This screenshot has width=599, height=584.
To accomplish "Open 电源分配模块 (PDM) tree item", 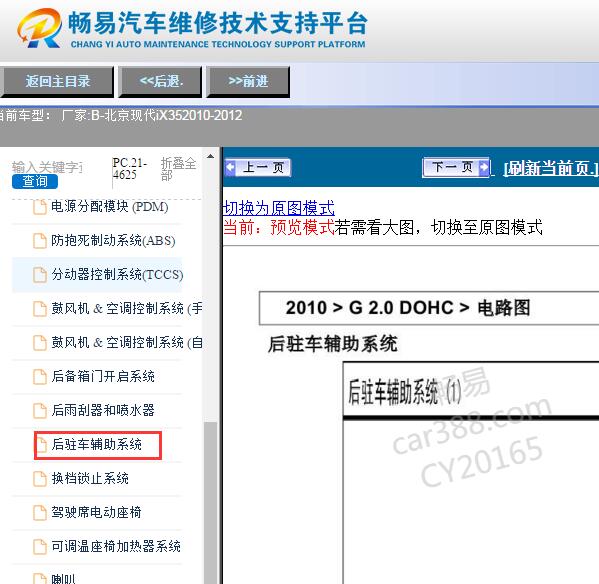I will (110, 207).
